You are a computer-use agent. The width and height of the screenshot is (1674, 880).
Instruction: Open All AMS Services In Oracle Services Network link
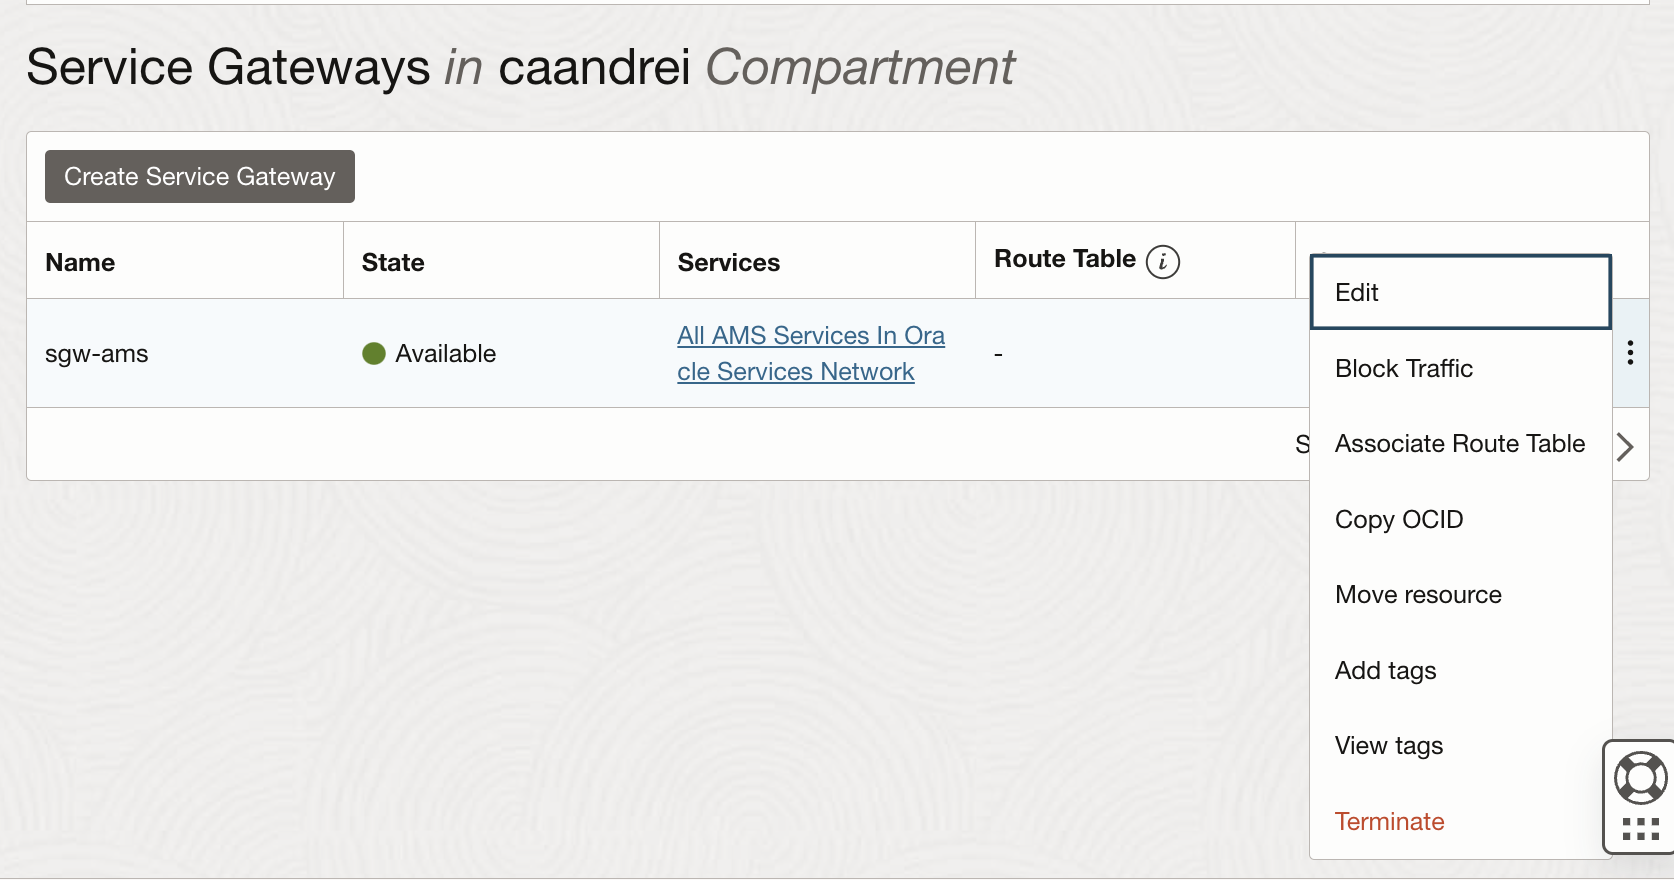tap(810, 354)
